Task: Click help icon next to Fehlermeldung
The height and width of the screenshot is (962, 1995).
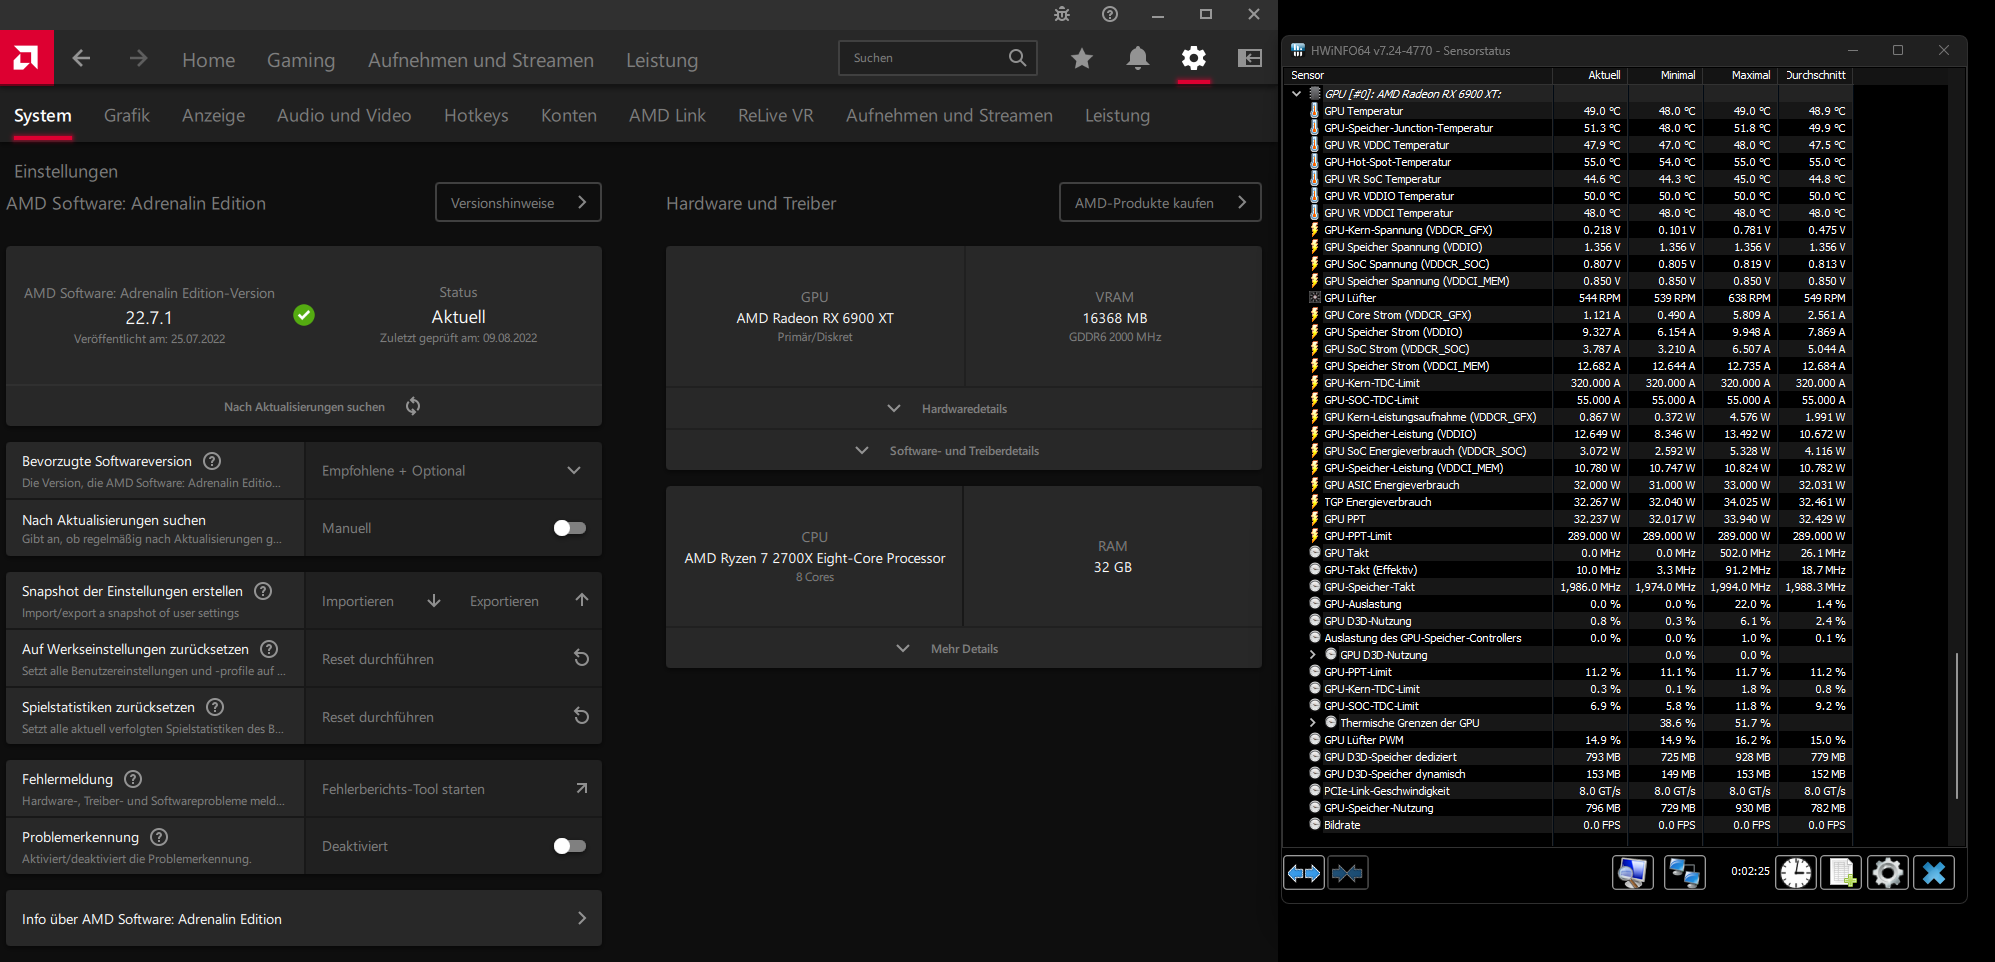Action: [133, 779]
